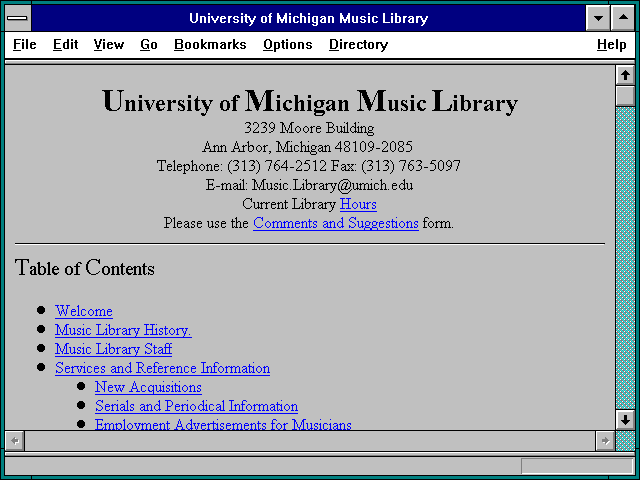Open the File menu
This screenshot has height=480, width=640.
tap(24, 44)
